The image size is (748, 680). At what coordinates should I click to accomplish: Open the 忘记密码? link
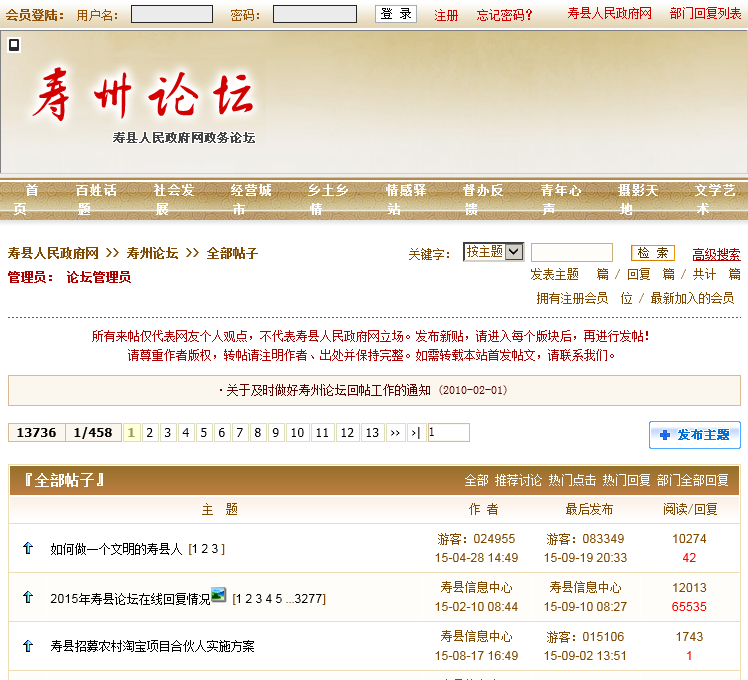[x=504, y=15]
